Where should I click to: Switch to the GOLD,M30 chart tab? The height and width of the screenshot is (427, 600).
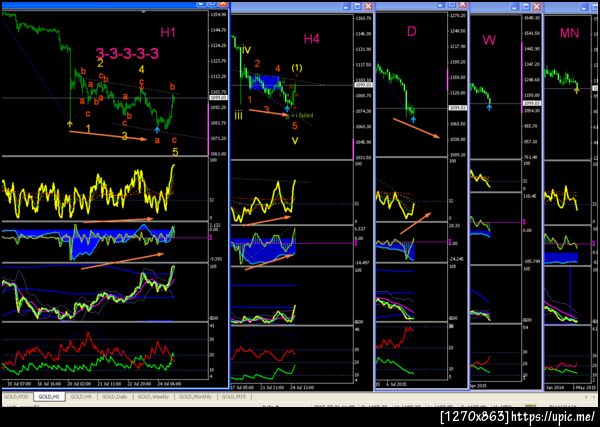coord(16,397)
